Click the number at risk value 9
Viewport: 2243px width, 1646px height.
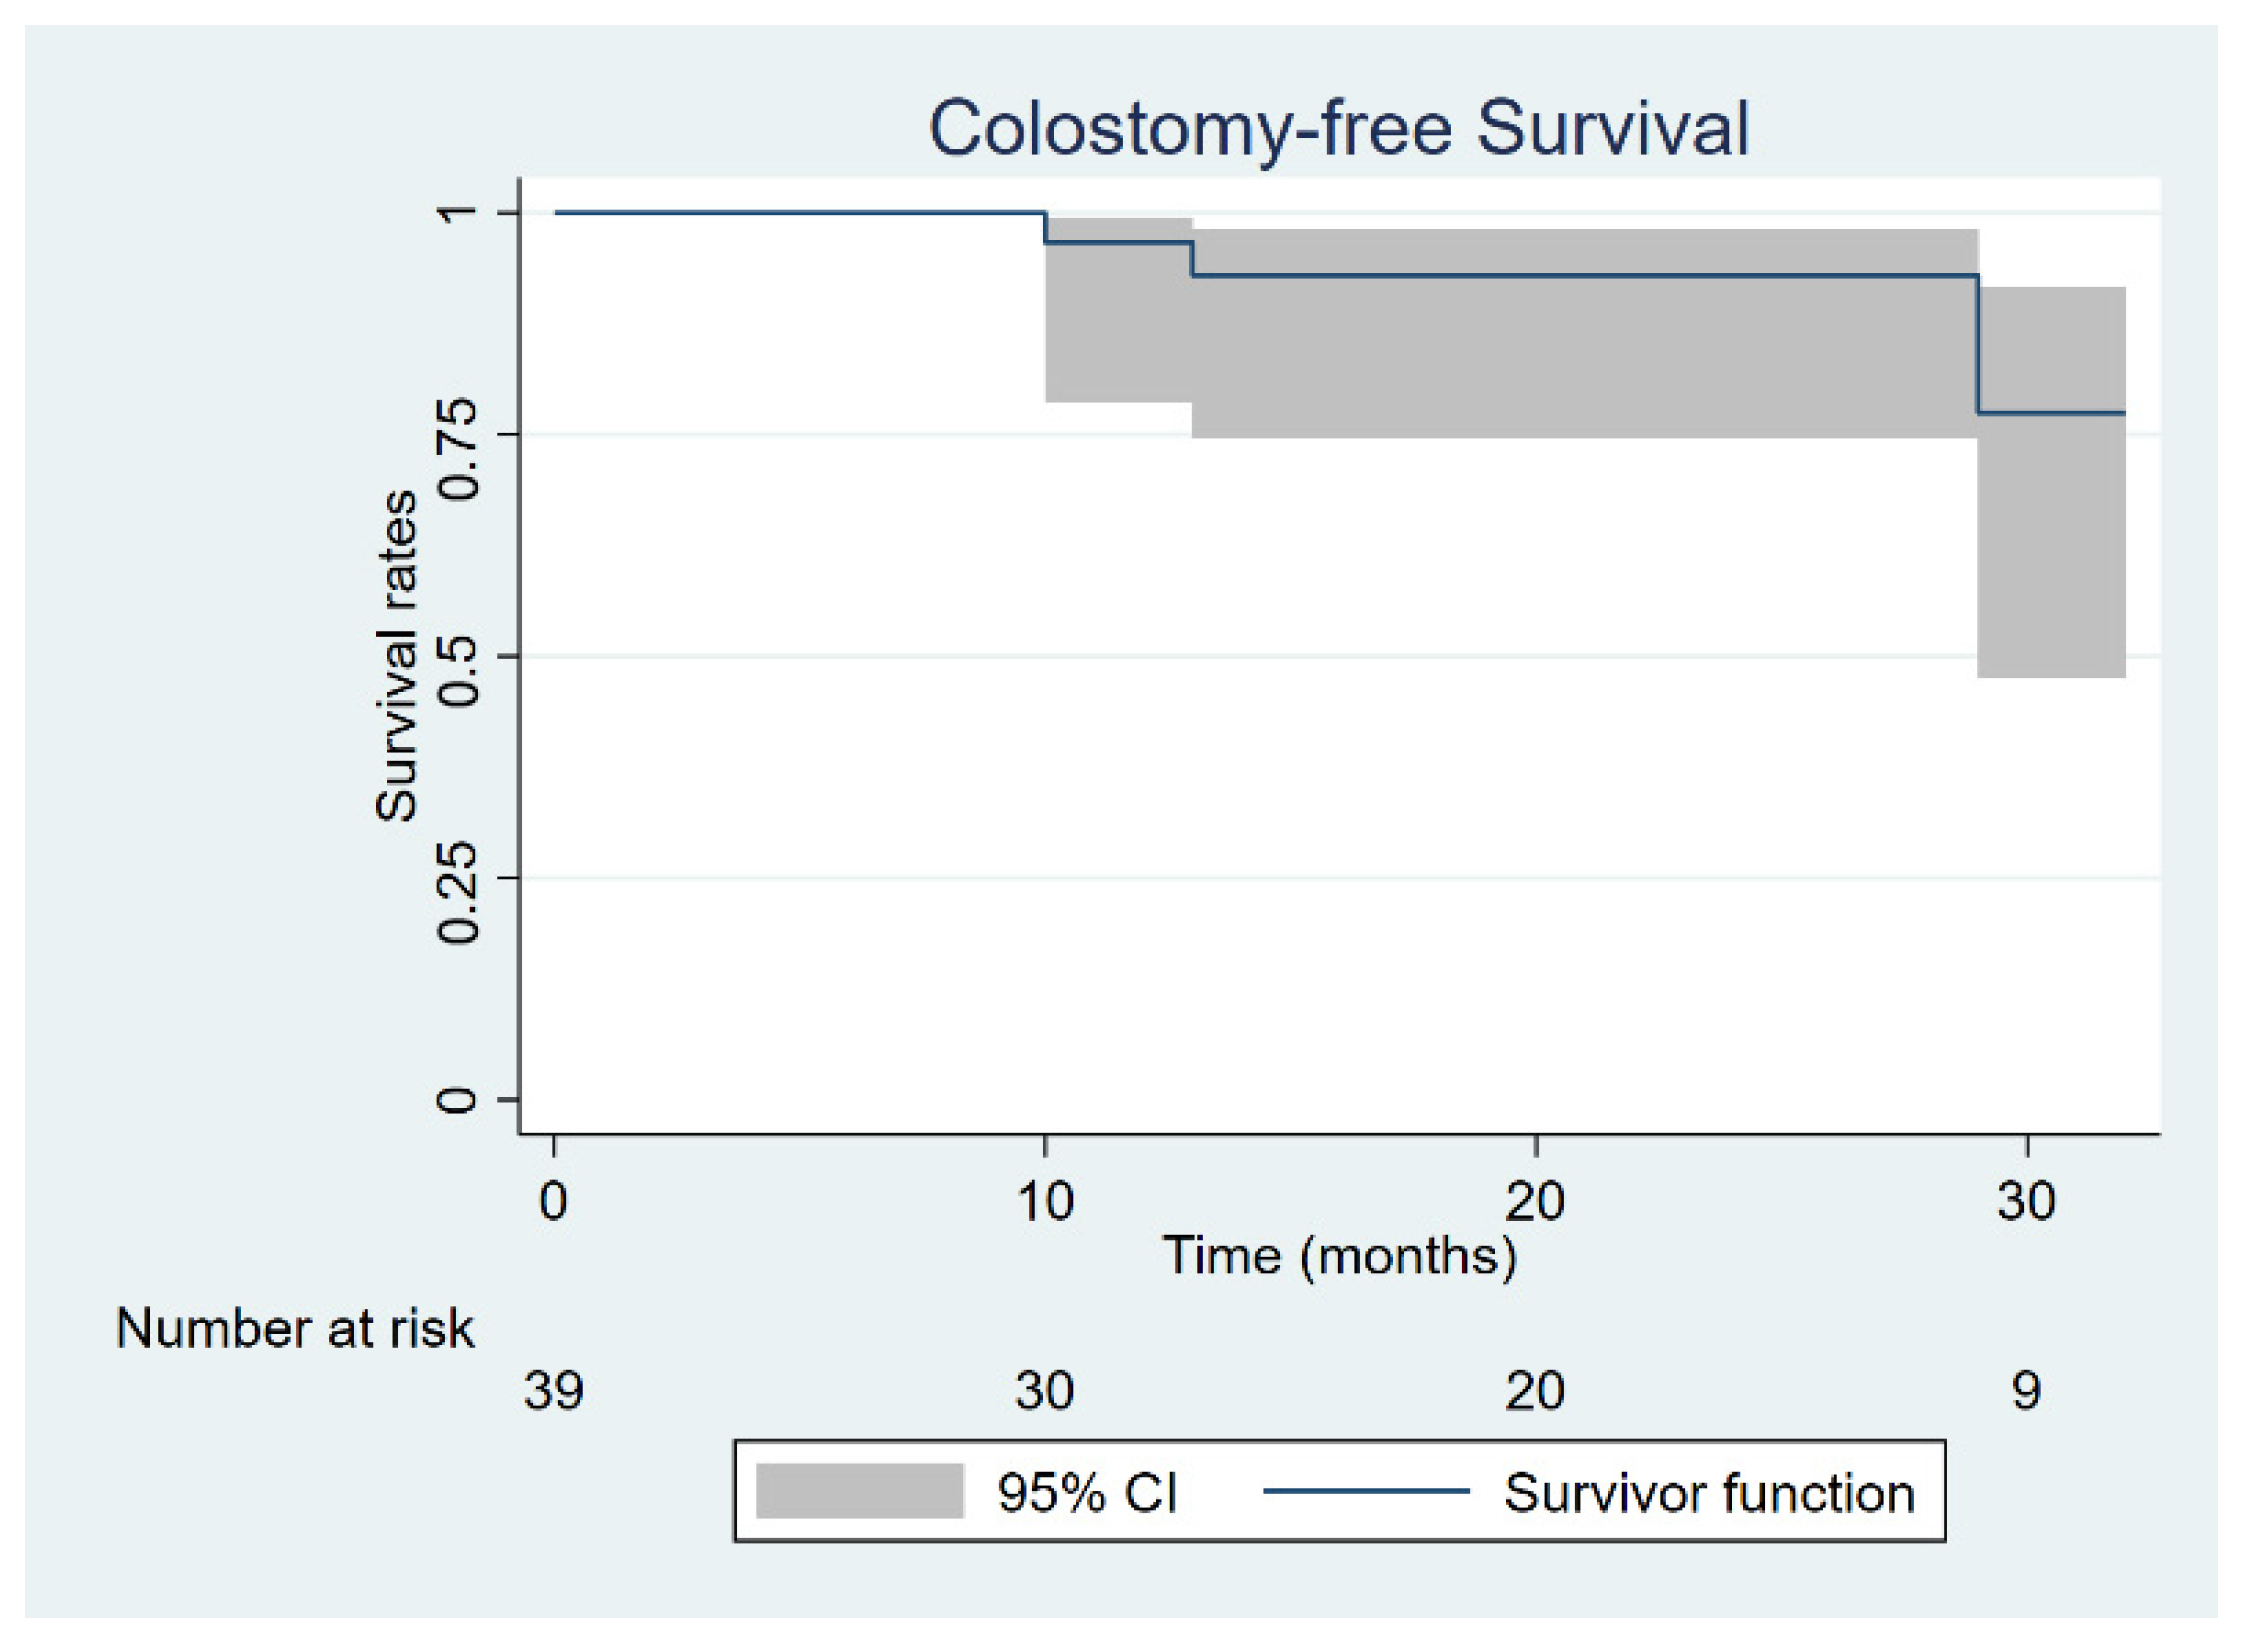pos(2026,1391)
